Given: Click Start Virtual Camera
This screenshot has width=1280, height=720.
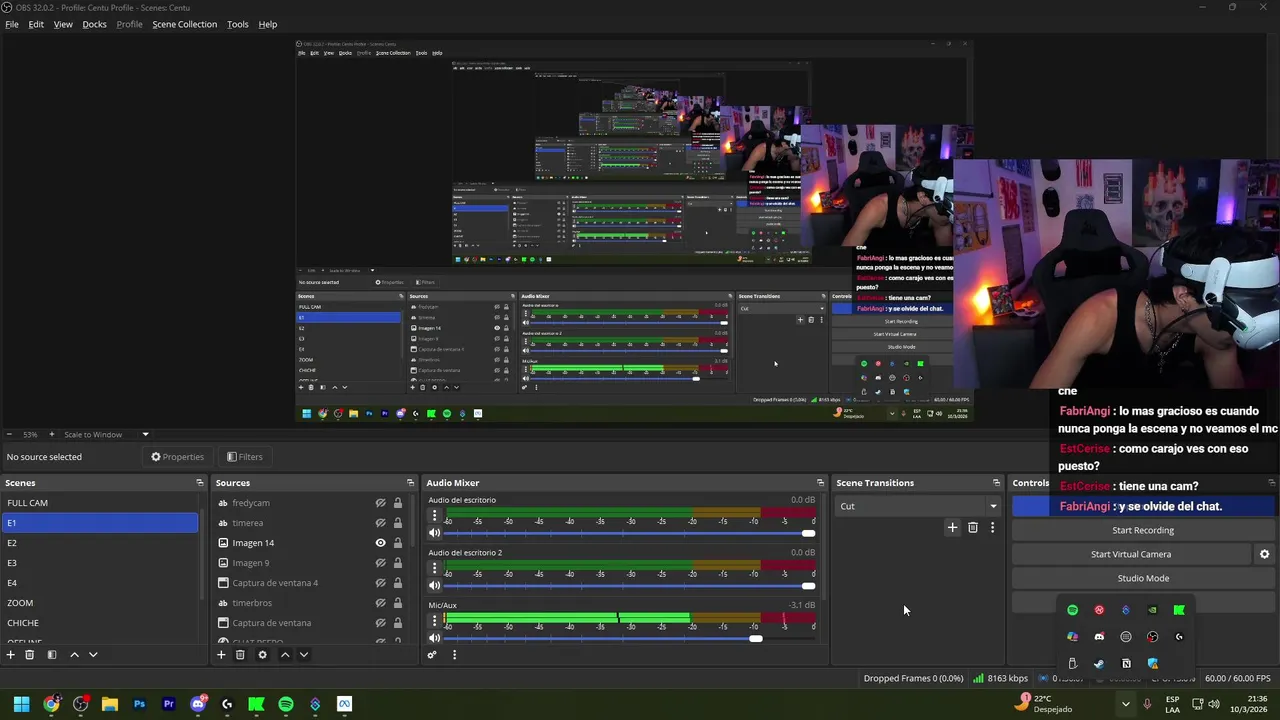Looking at the screenshot, I should click(1131, 554).
